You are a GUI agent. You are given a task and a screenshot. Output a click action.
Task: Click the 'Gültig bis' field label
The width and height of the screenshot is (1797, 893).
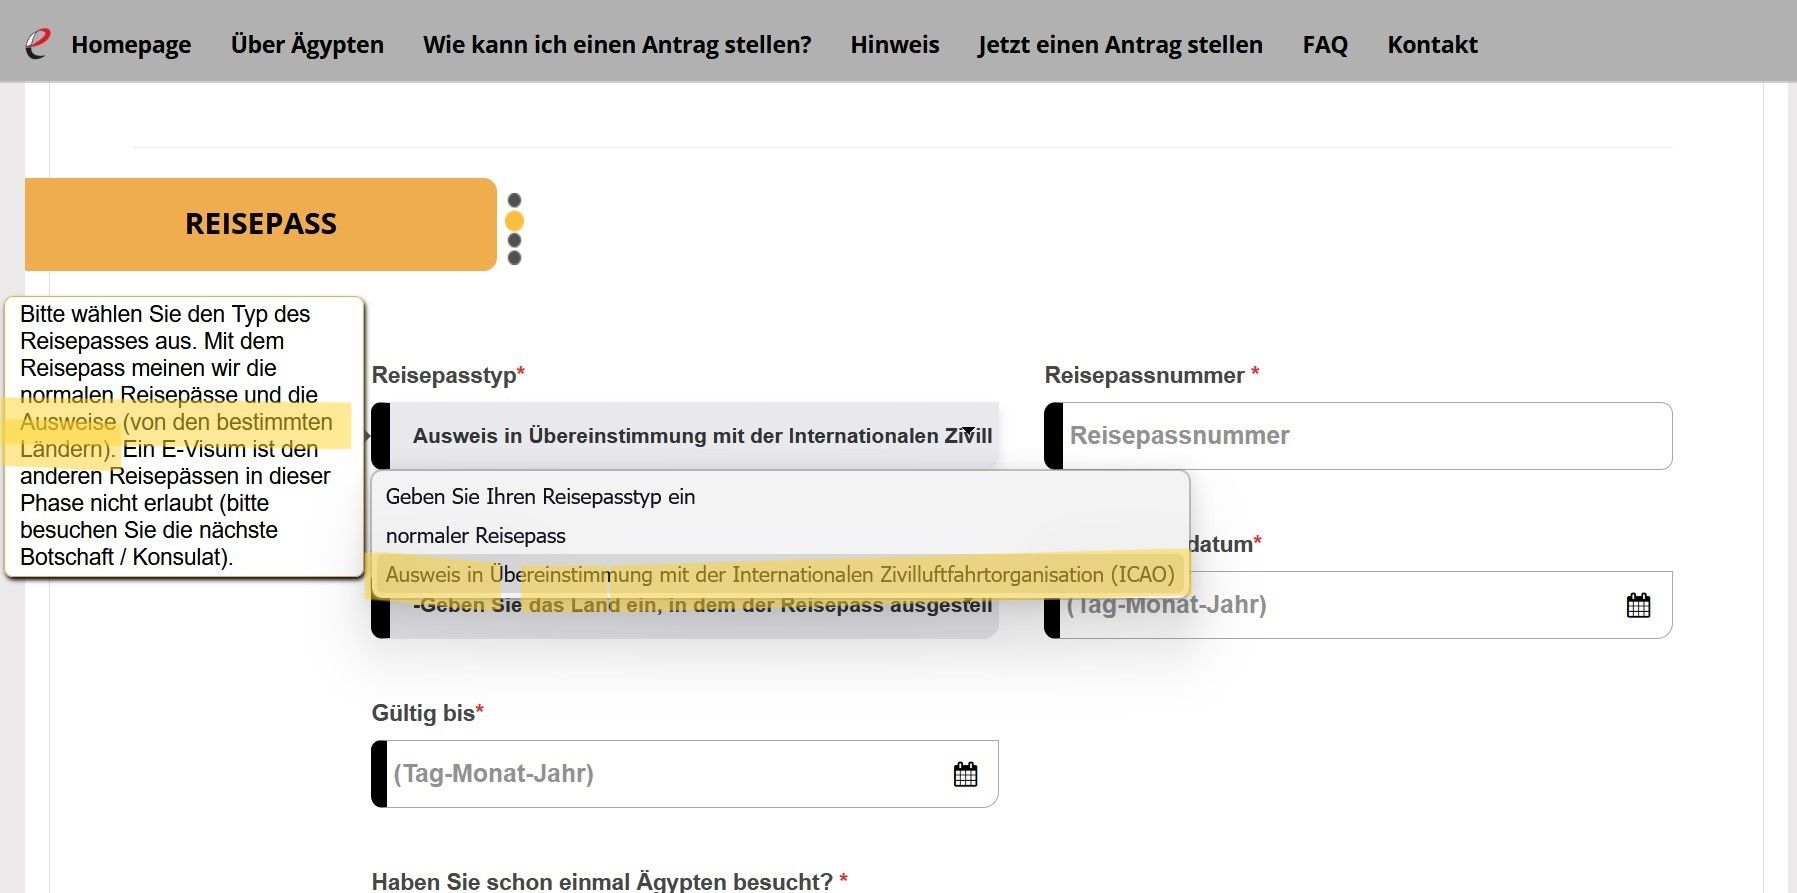pyautogui.click(x=427, y=714)
